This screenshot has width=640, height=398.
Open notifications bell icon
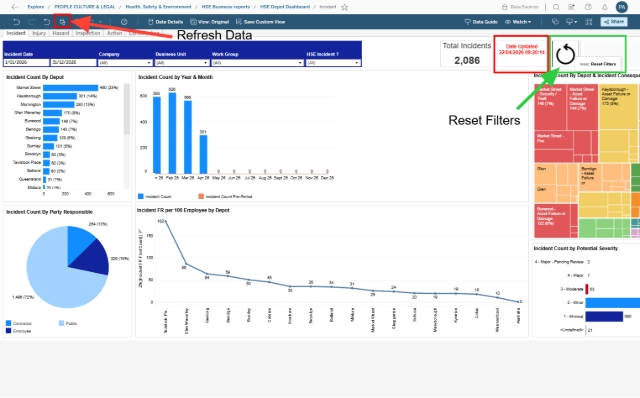pos(604,7)
